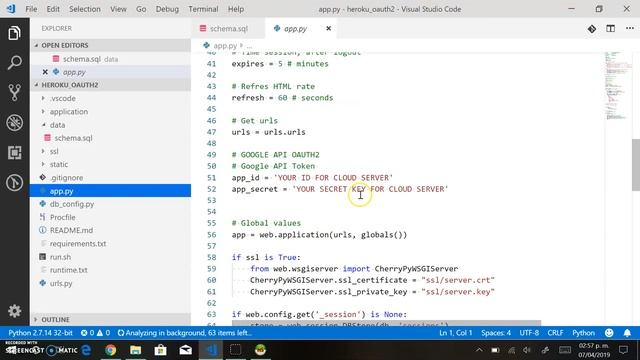
Task: Open run.sh file
Action: click(60, 257)
